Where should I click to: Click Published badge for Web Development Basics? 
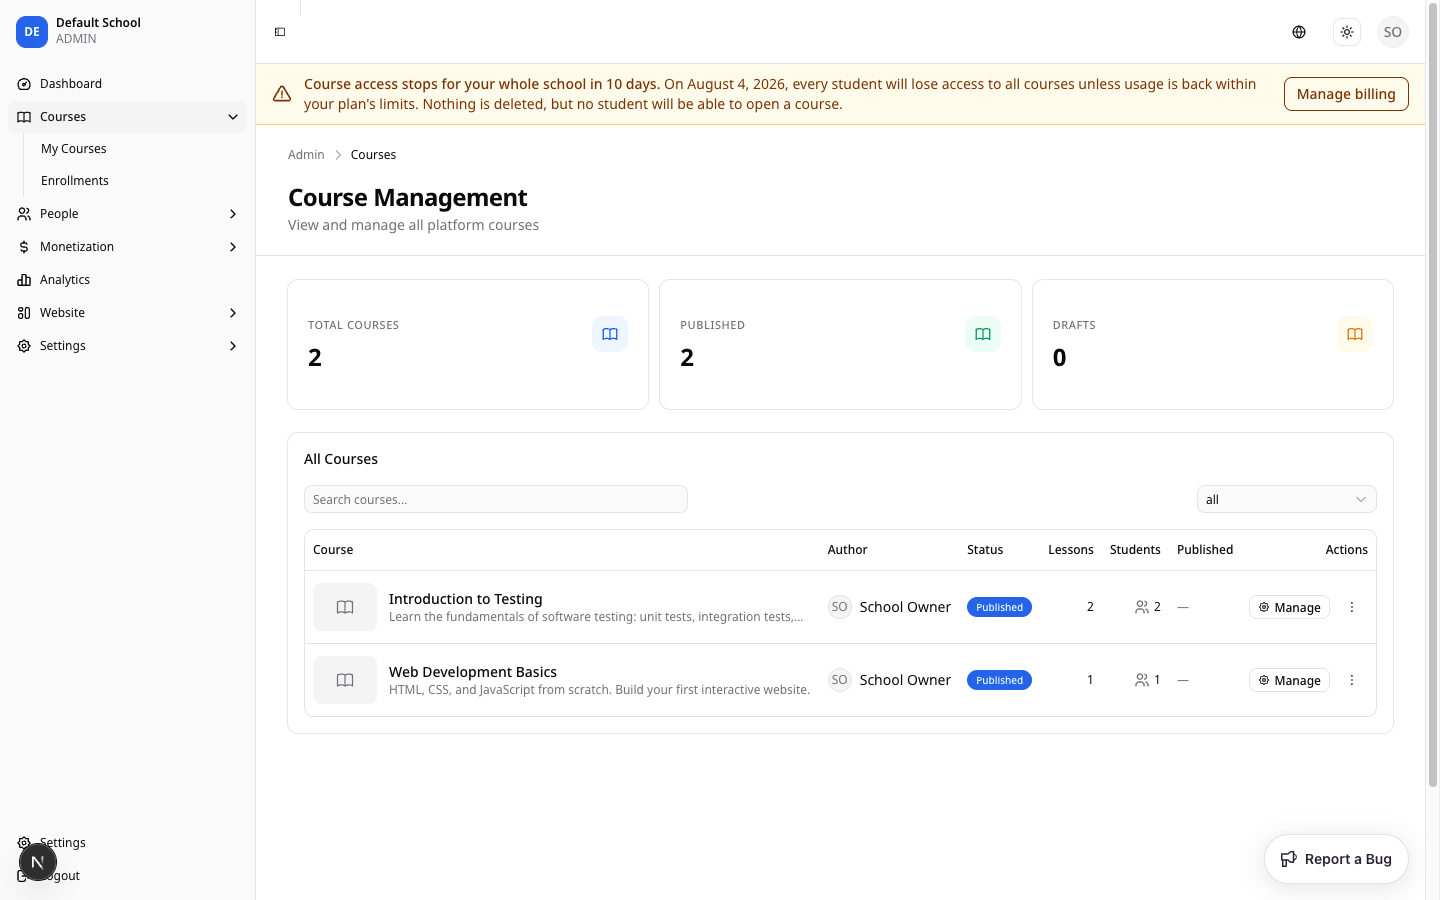999,680
